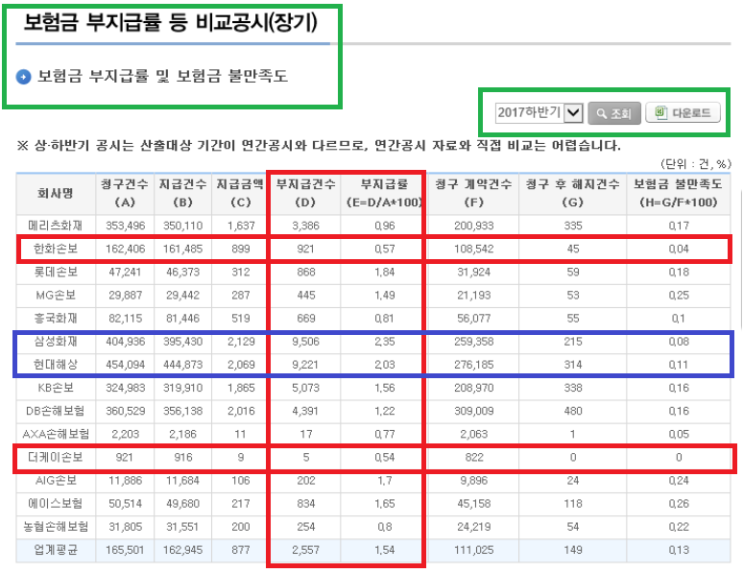743x573 pixels.
Task: Select the 회사명 column header
Action: pyautogui.click(x=55, y=193)
